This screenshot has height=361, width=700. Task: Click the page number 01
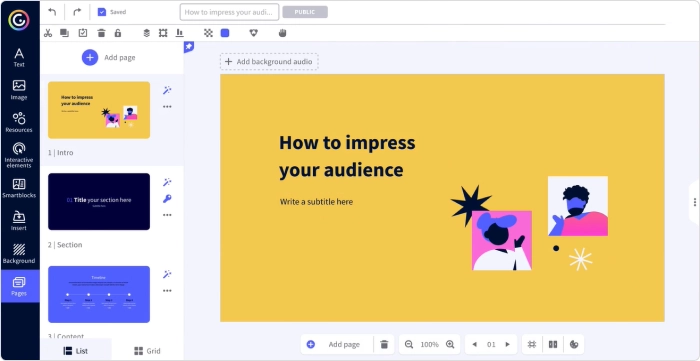491,344
